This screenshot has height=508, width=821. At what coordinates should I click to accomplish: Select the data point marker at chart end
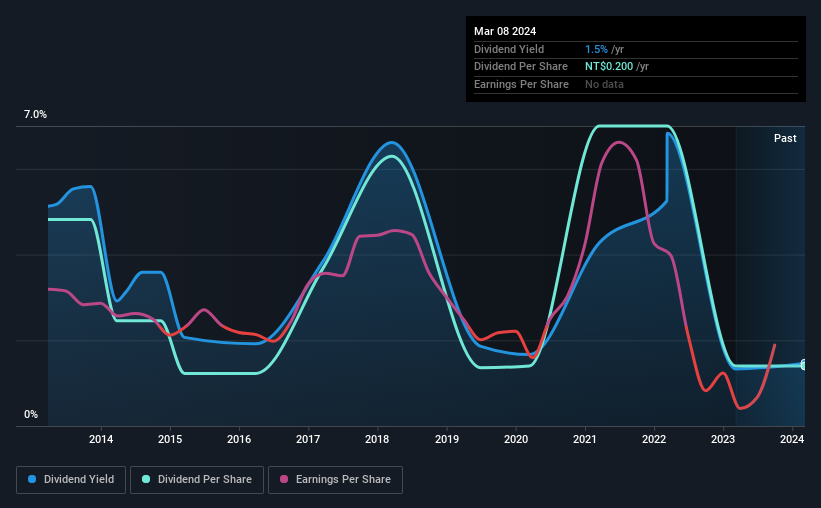[804, 365]
